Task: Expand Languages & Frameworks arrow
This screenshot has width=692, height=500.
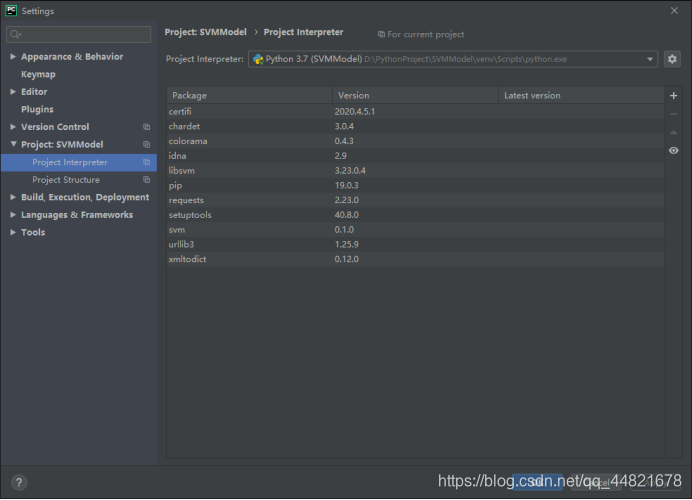Action: (x=13, y=214)
